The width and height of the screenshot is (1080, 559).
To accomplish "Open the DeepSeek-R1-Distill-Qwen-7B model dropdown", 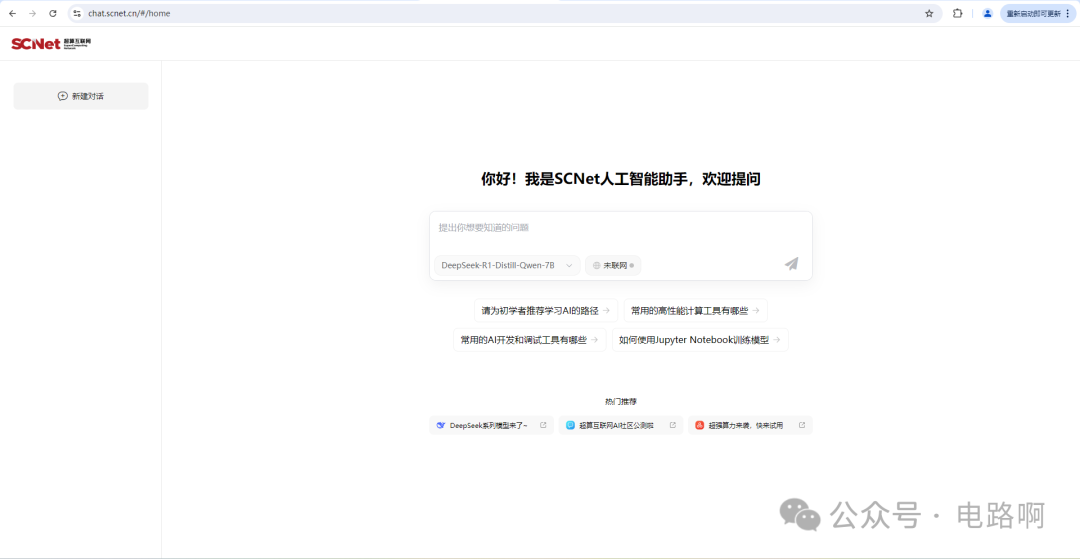I will (x=507, y=265).
